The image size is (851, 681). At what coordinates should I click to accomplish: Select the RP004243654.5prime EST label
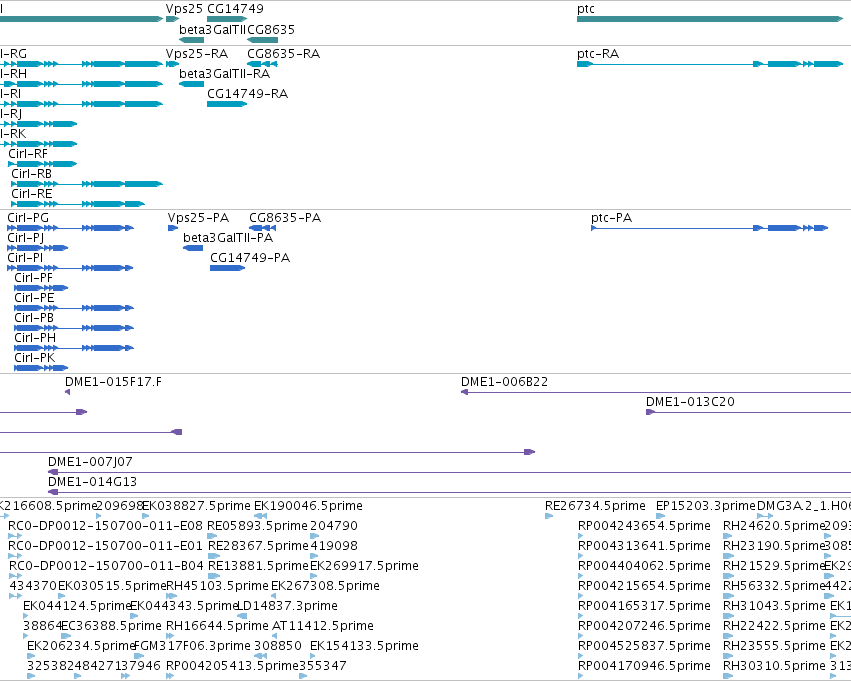coord(644,526)
